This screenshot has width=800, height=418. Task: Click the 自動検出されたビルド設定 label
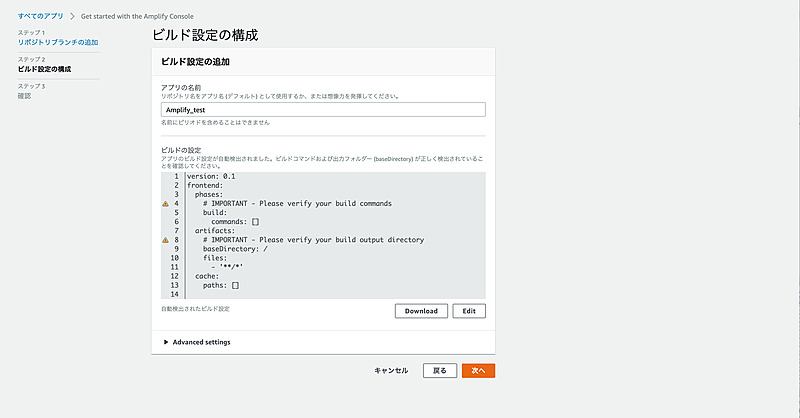coord(195,309)
